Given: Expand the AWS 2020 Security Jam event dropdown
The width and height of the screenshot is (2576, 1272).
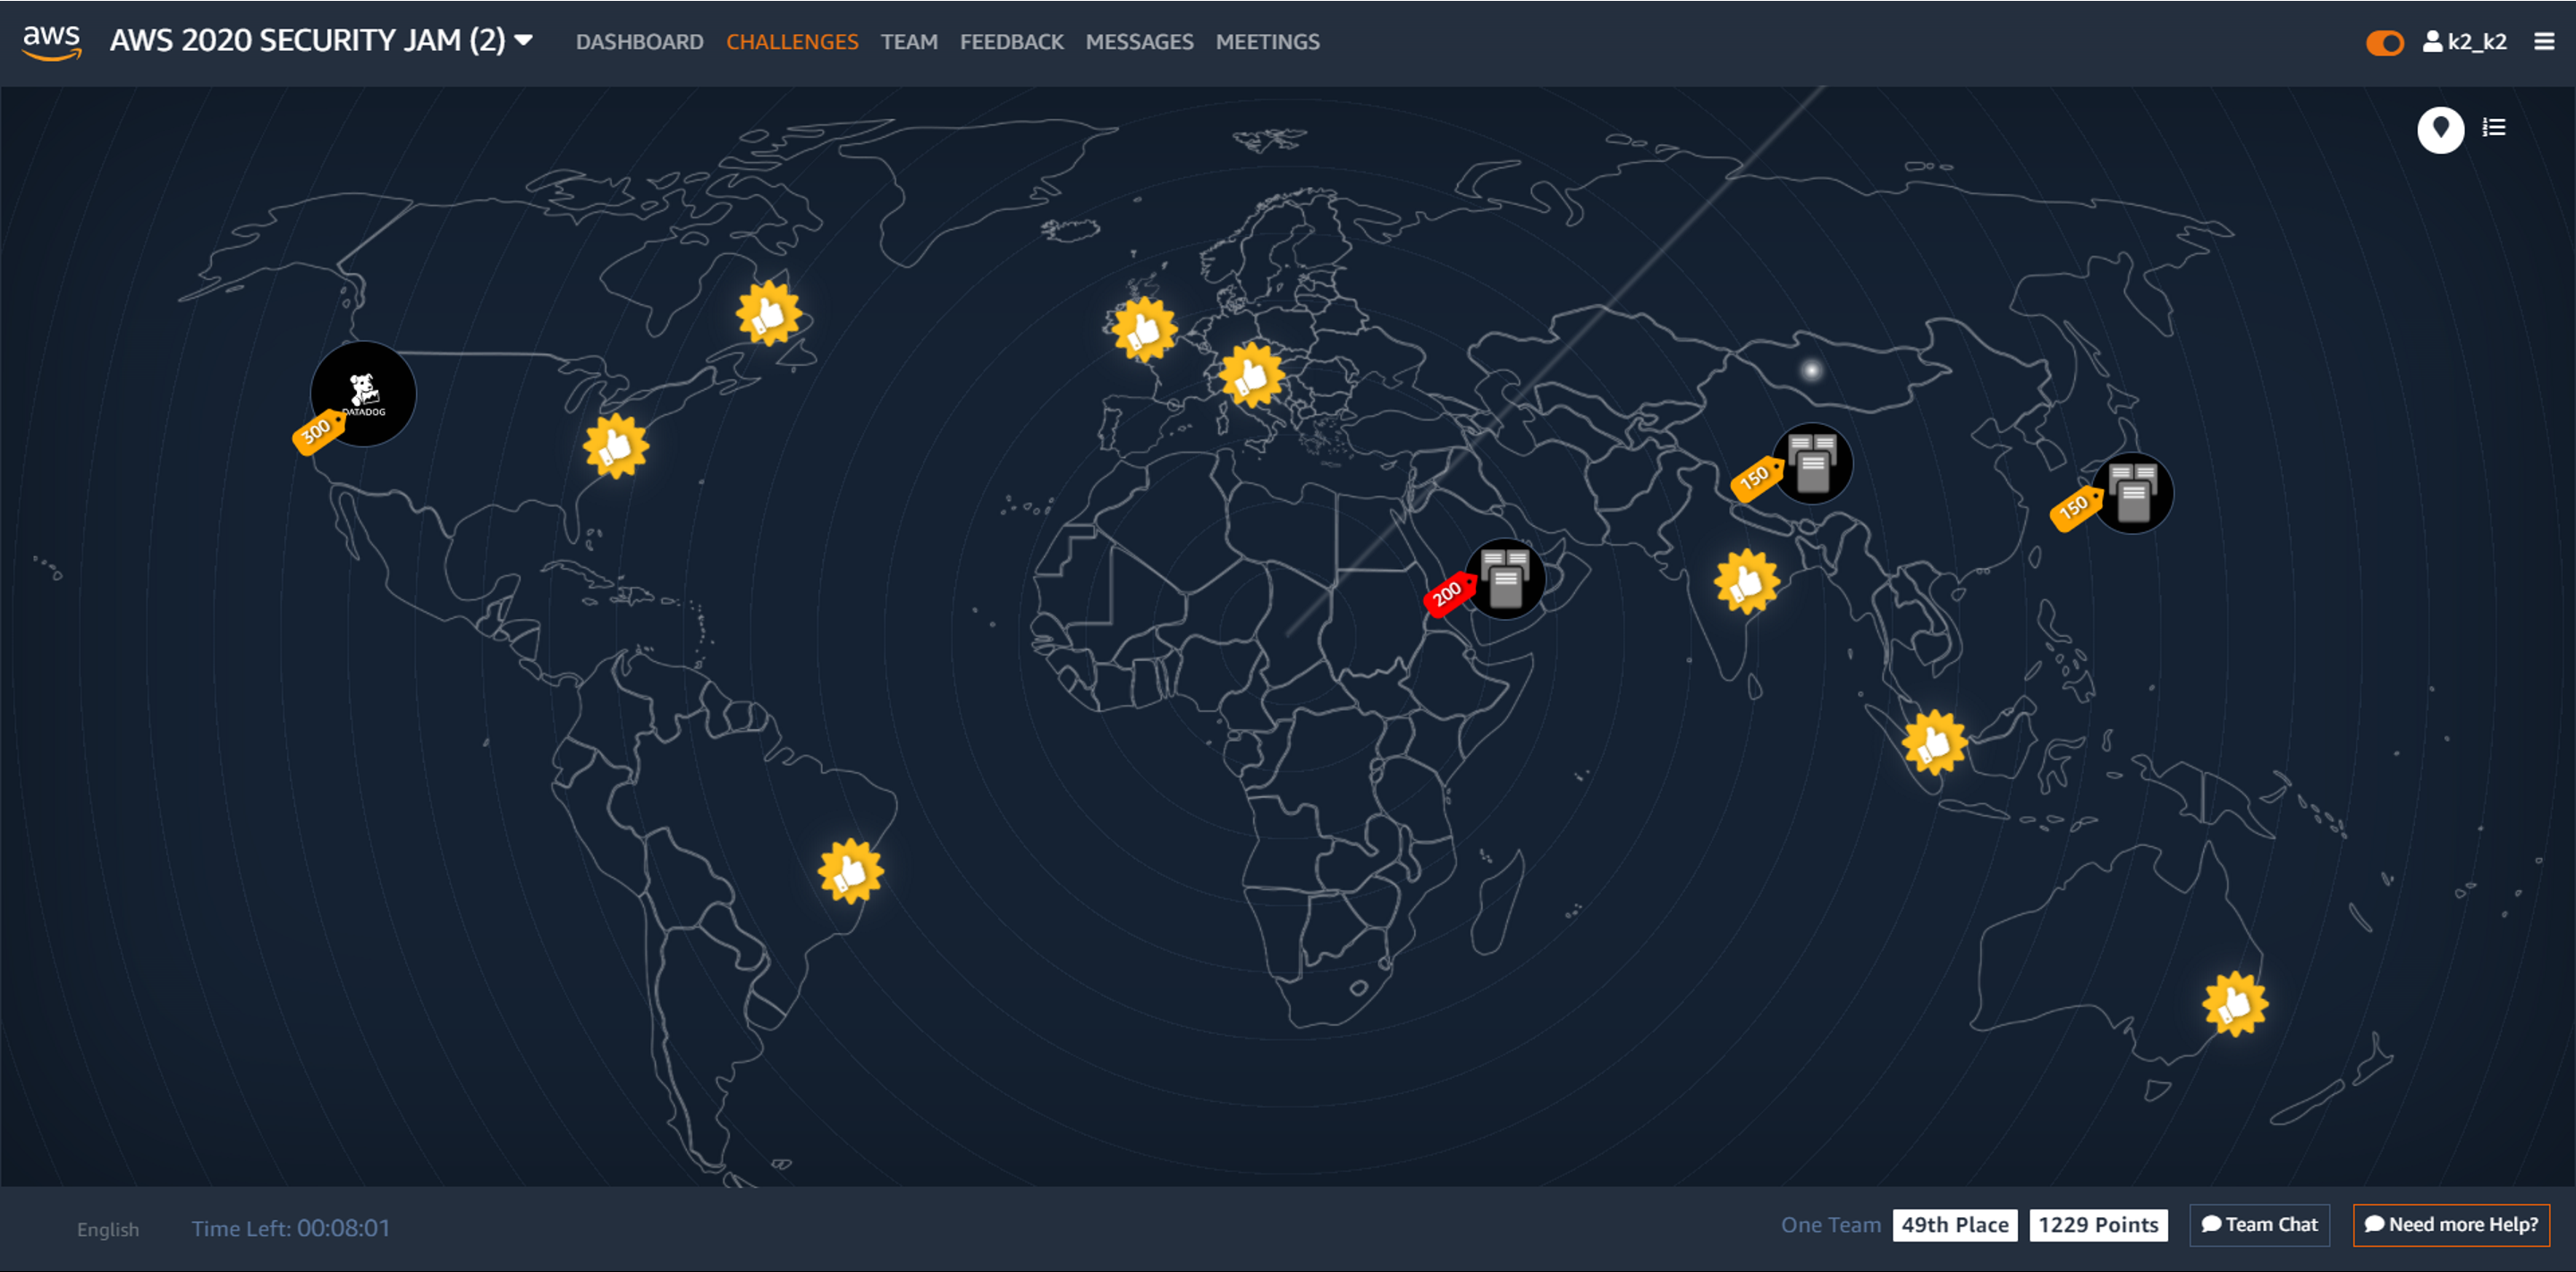Looking at the screenshot, I should coord(523,41).
